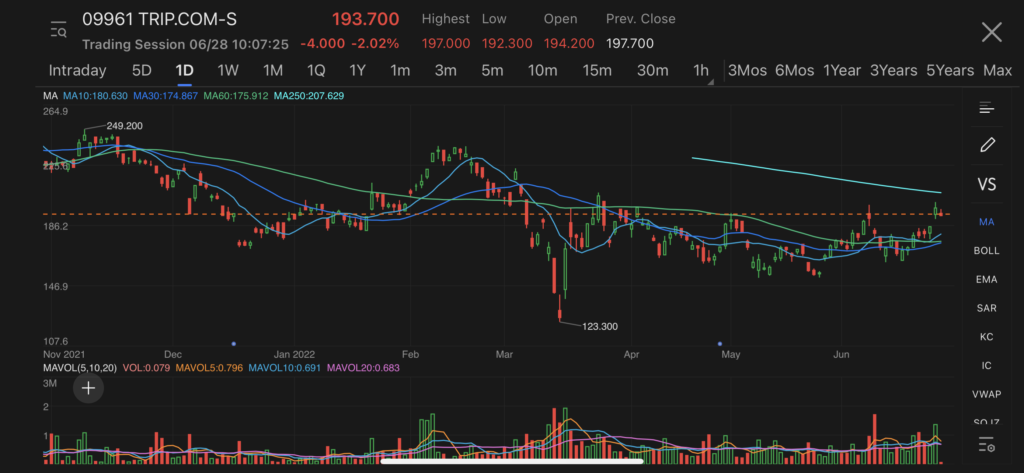Open MAVOL(5,10,20) indicator settings

[80, 368]
